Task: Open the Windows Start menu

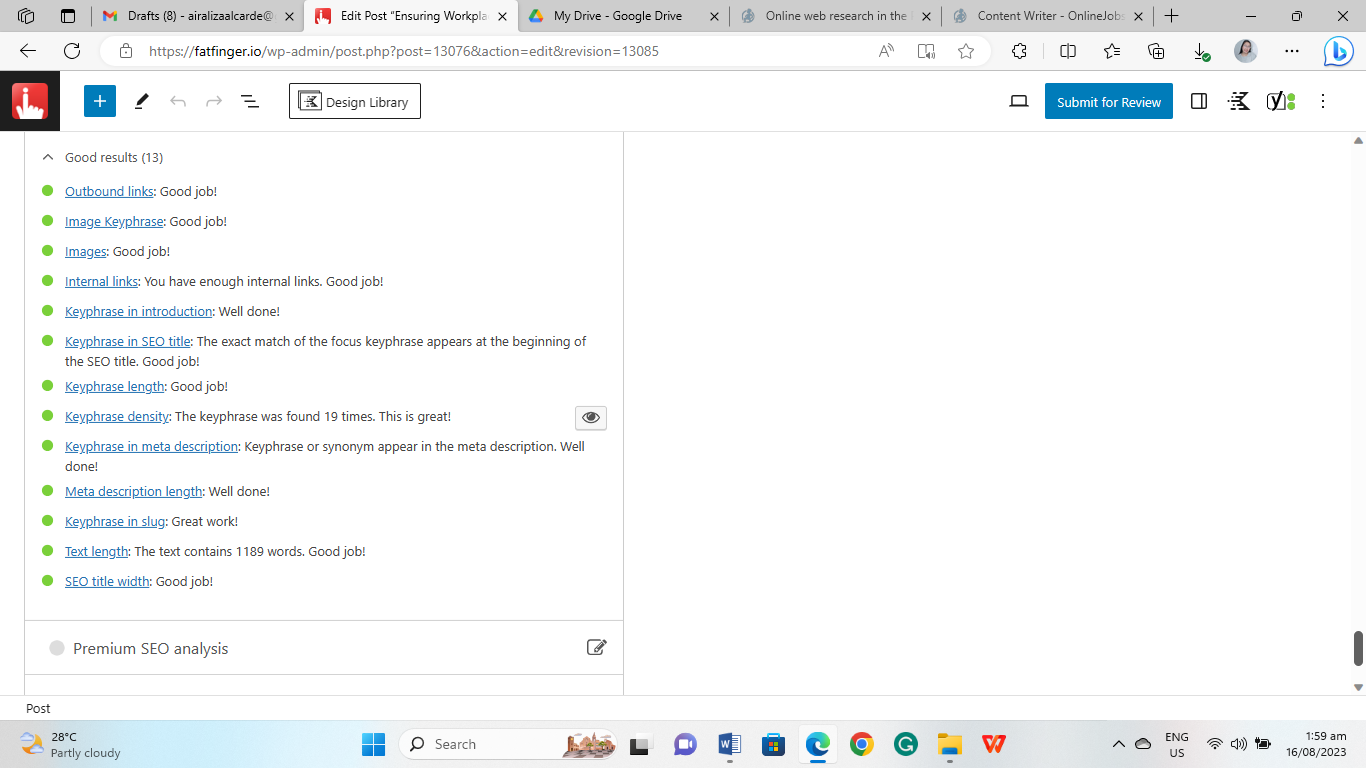Action: (x=373, y=744)
